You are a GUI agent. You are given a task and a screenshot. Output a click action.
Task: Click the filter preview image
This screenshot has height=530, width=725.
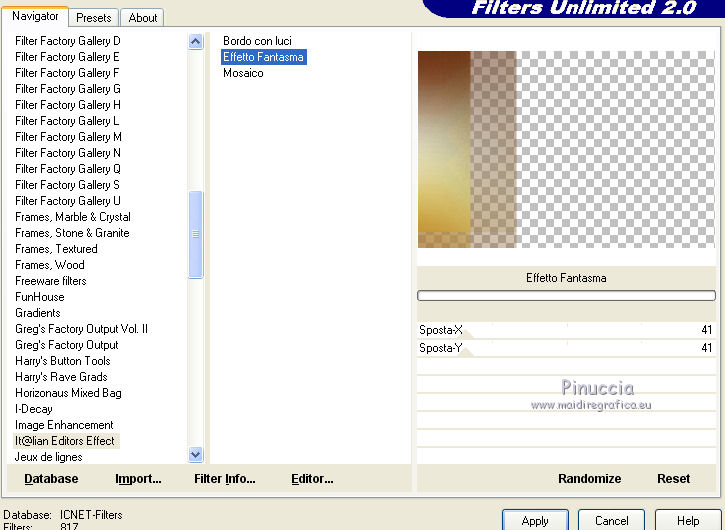click(x=566, y=149)
